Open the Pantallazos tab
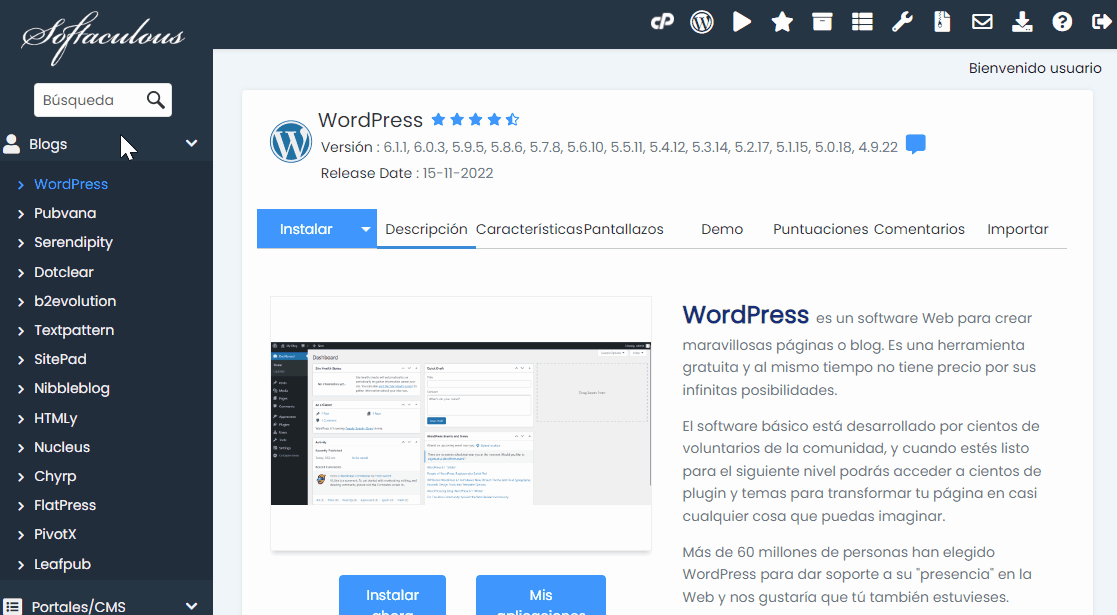 click(623, 229)
